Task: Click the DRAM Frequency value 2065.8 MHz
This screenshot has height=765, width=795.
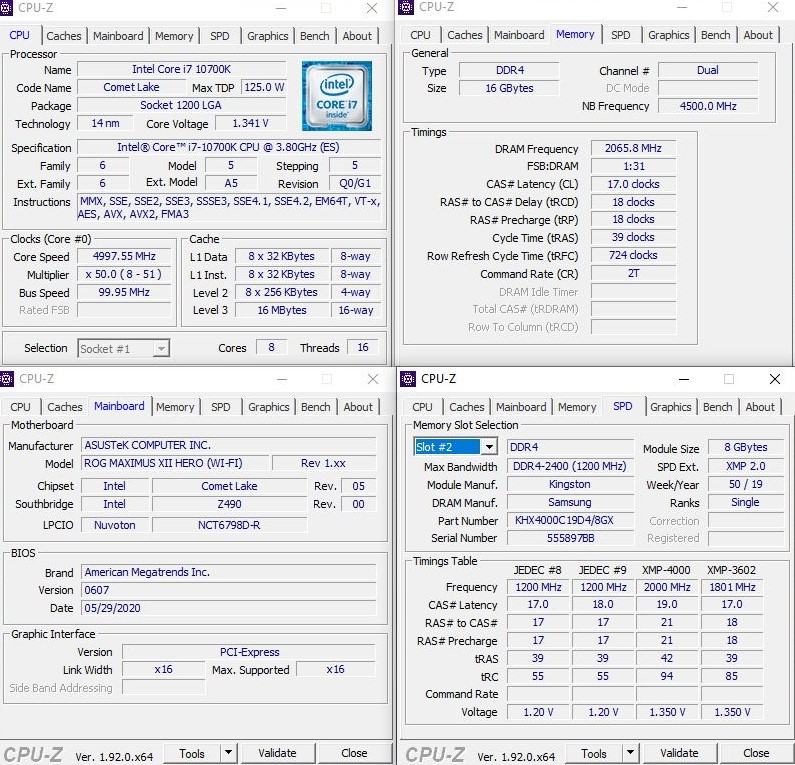Action: tap(633, 148)
